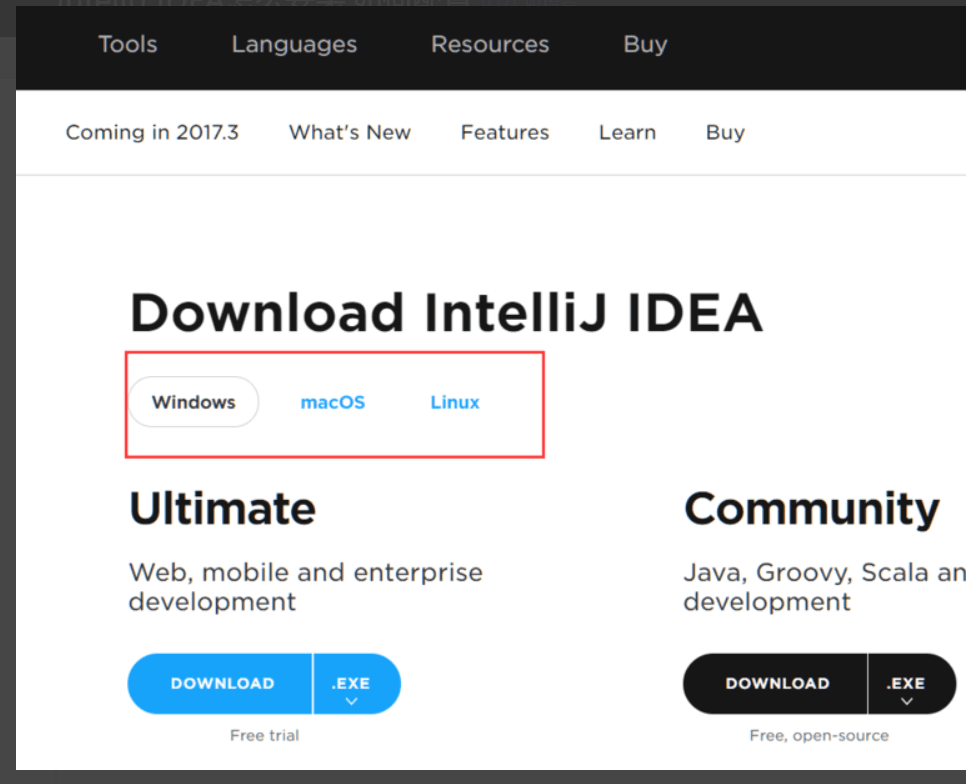
Task: Go to the Coming in 2017.3 page
Action: [152, 132]
